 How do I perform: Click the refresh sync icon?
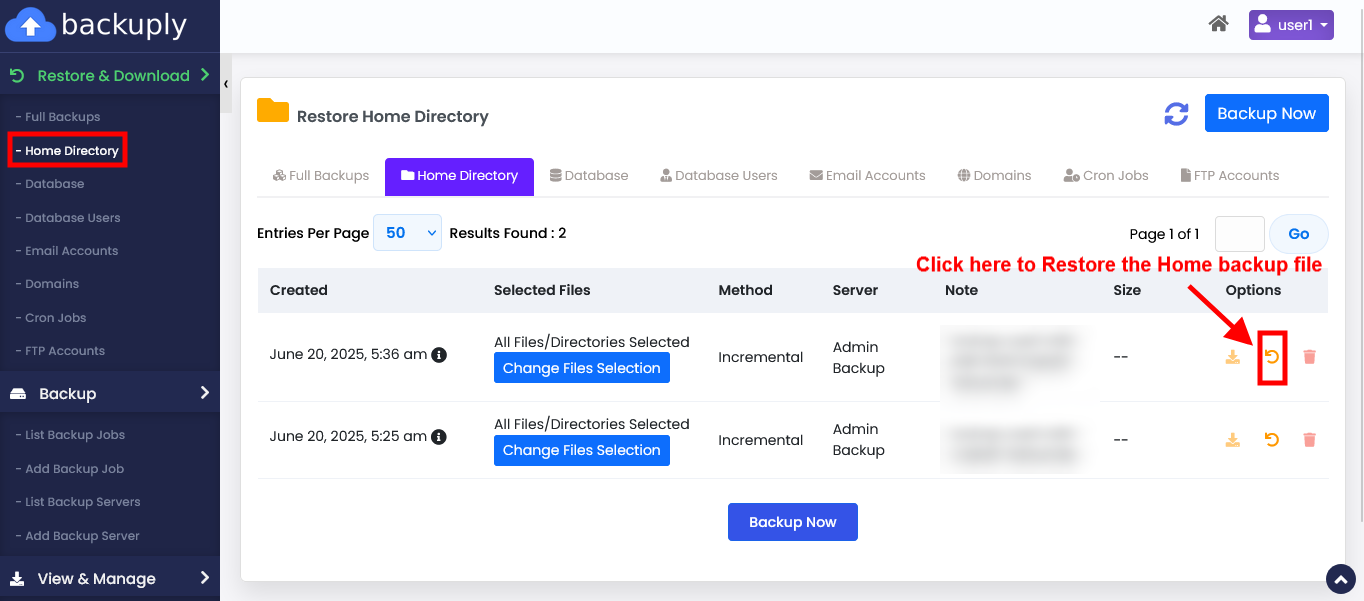(1176, 114)
